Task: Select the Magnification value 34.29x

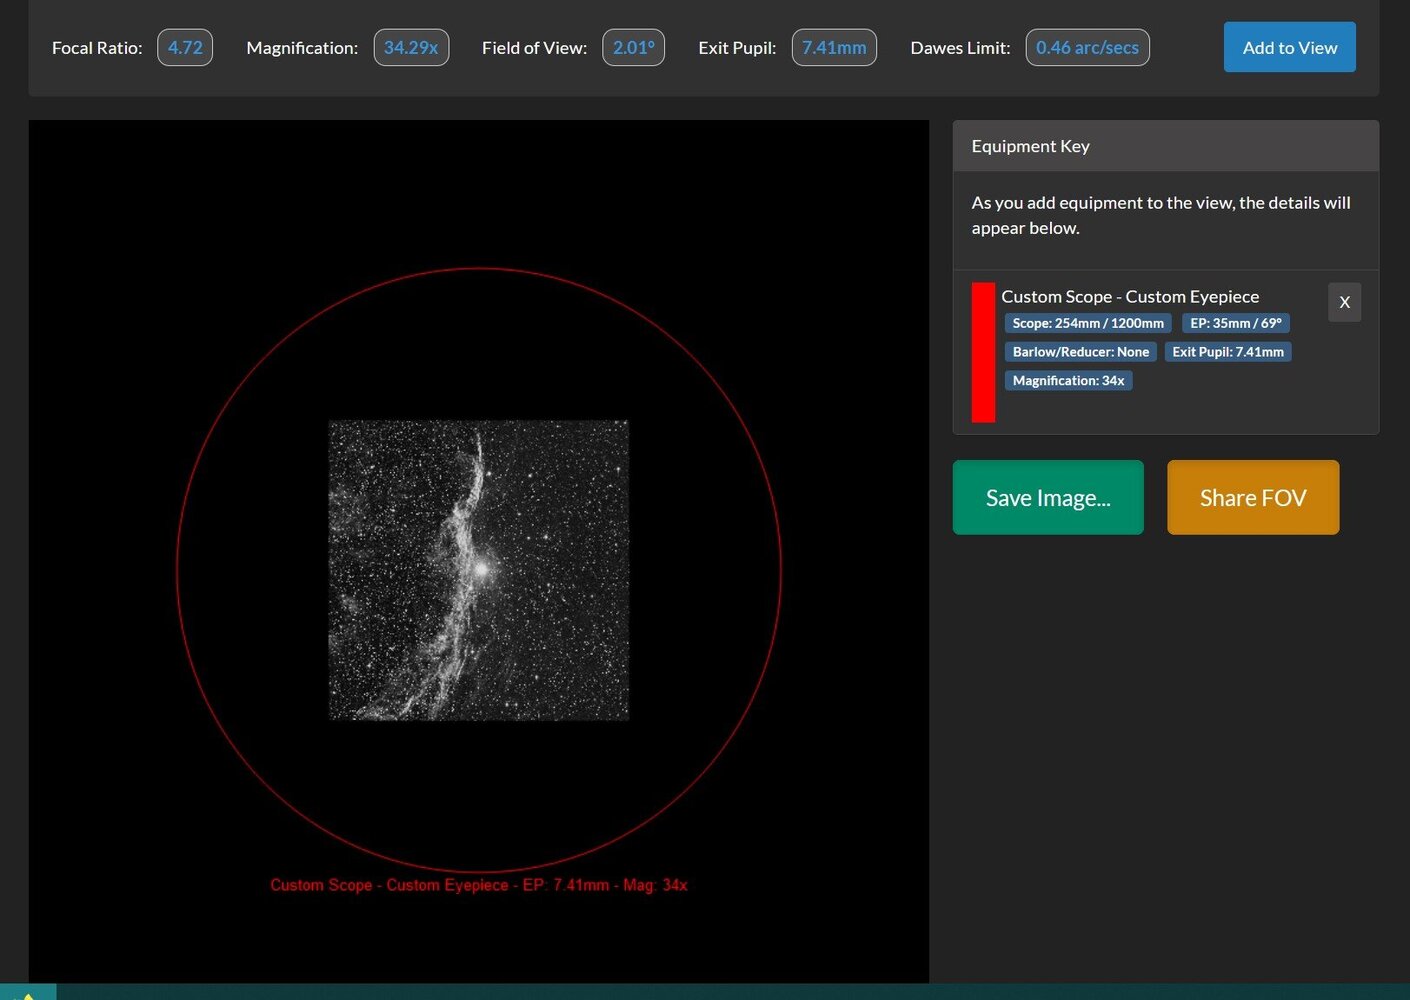Action: (x=411, y=47)
